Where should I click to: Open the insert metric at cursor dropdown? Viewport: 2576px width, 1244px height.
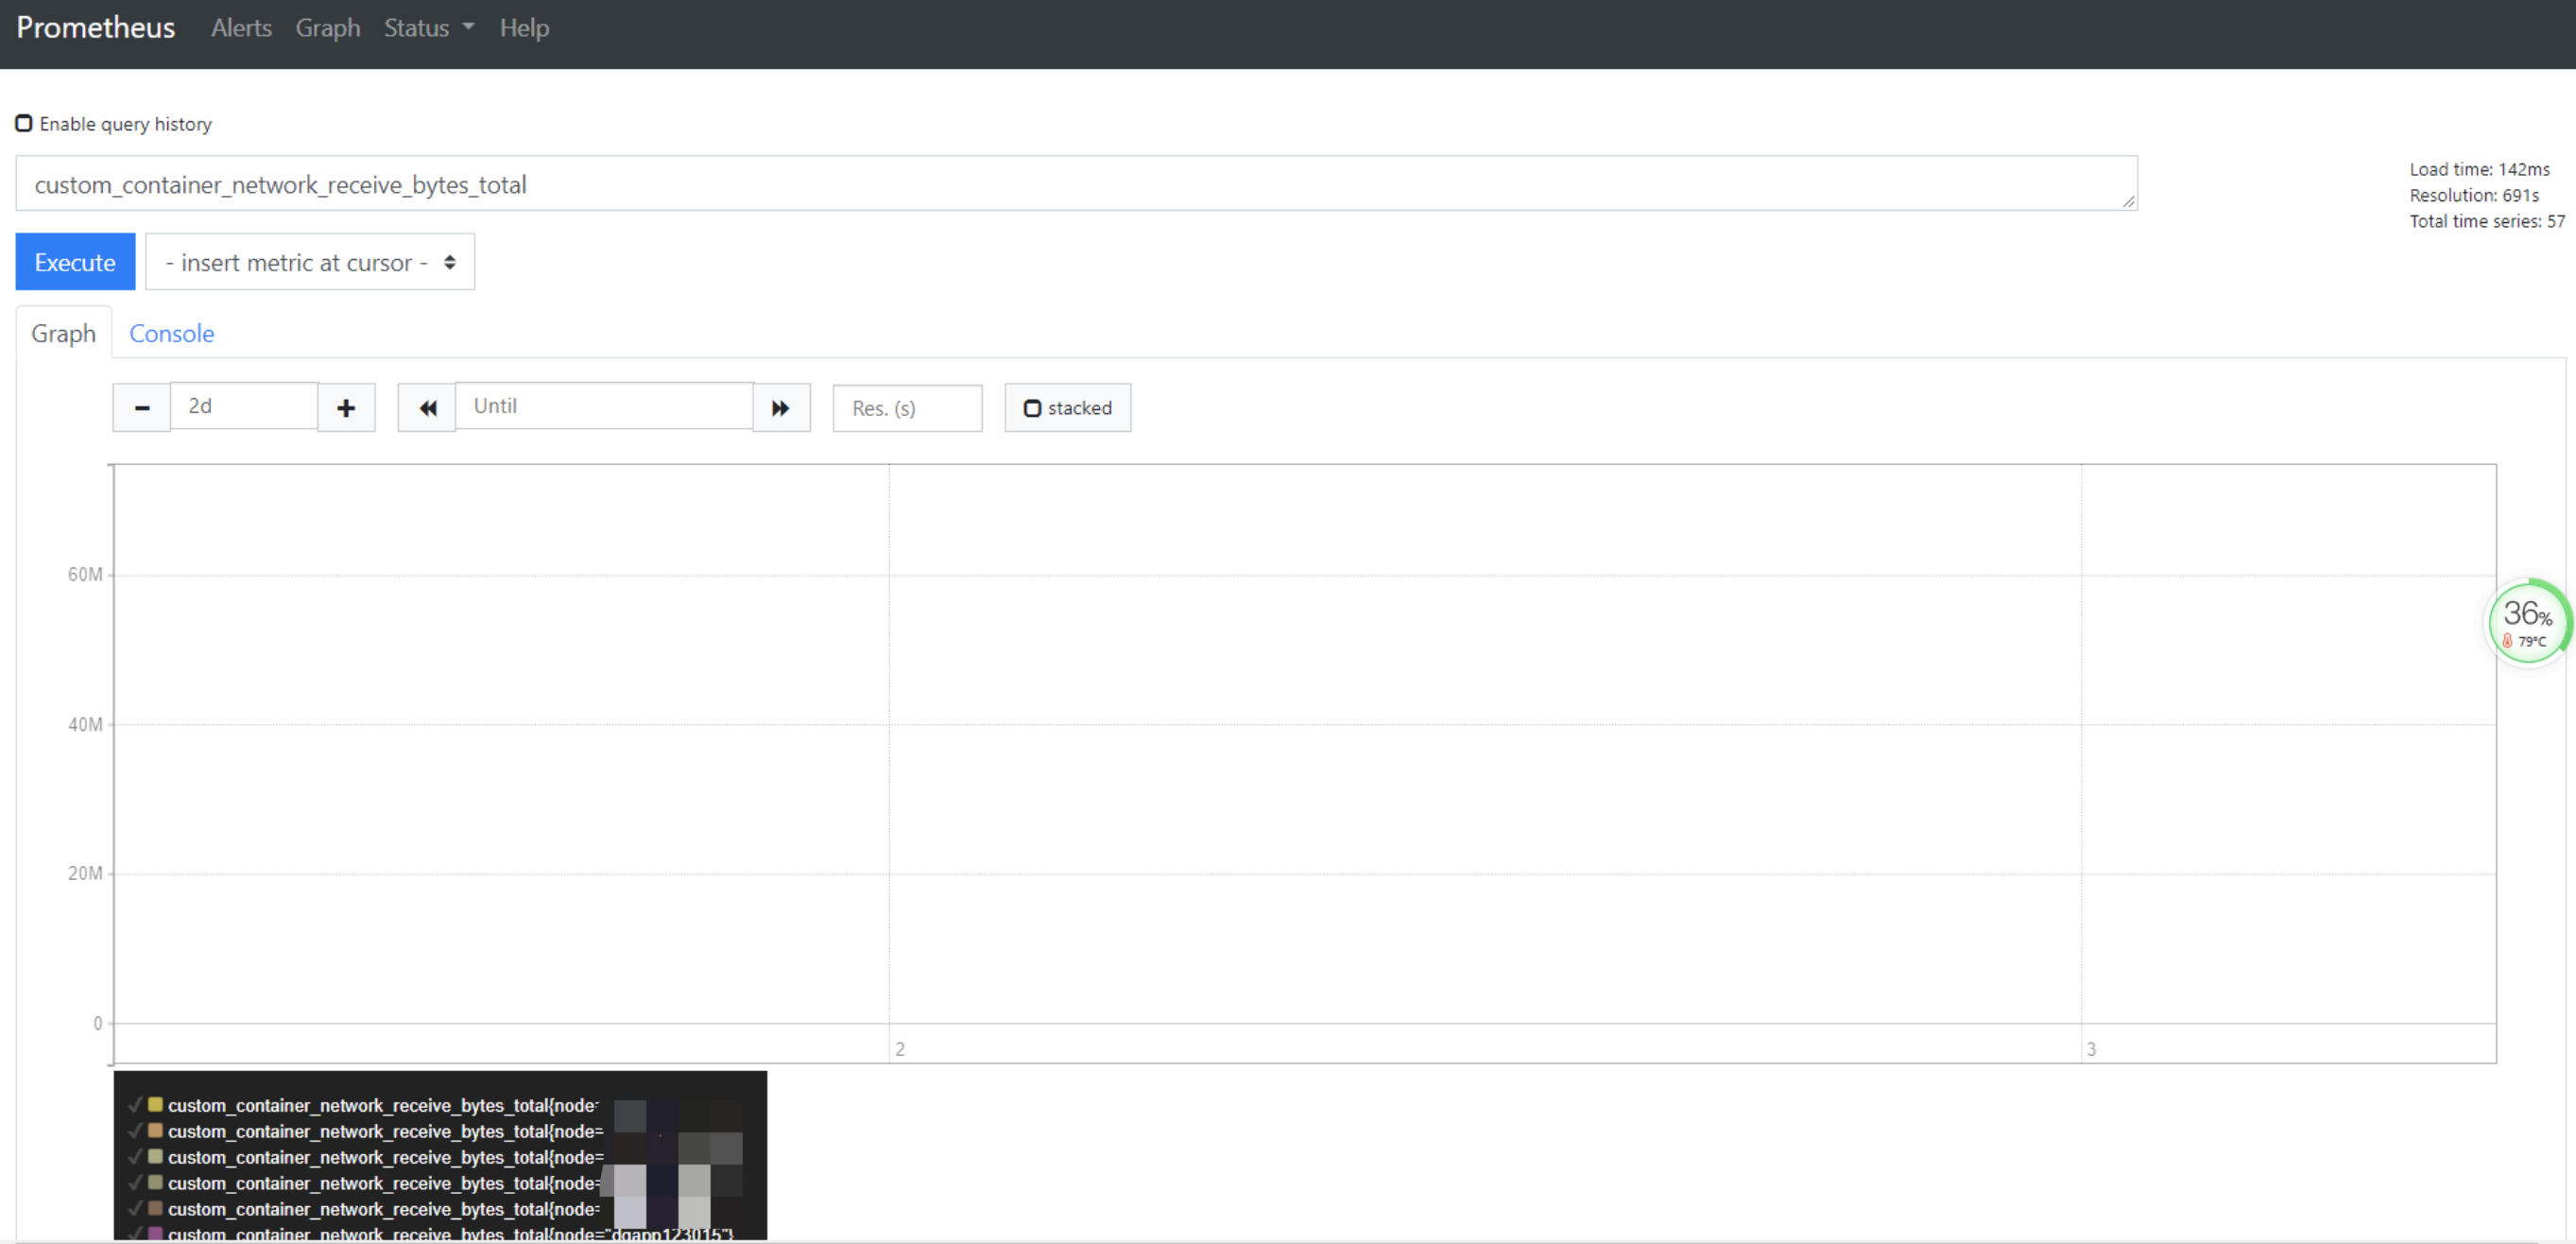coord(310,262)
